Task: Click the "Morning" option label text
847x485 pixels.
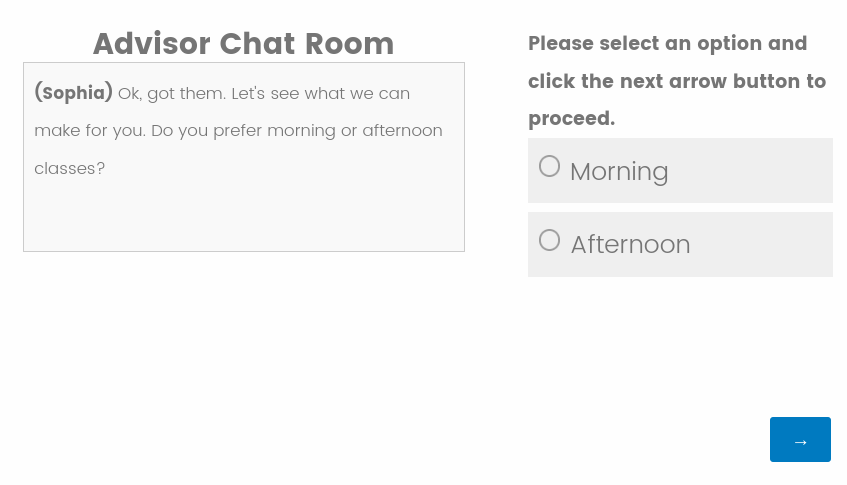Action: [619, 171]
